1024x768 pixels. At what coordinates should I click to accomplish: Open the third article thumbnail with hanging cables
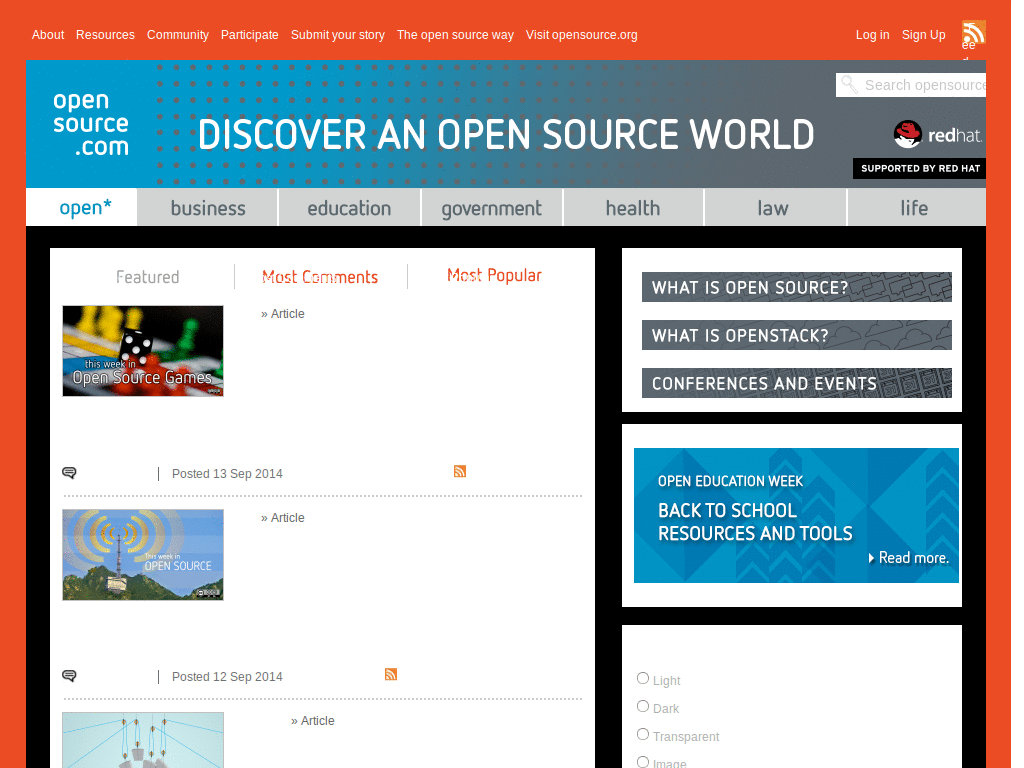[x=143, y=740]
